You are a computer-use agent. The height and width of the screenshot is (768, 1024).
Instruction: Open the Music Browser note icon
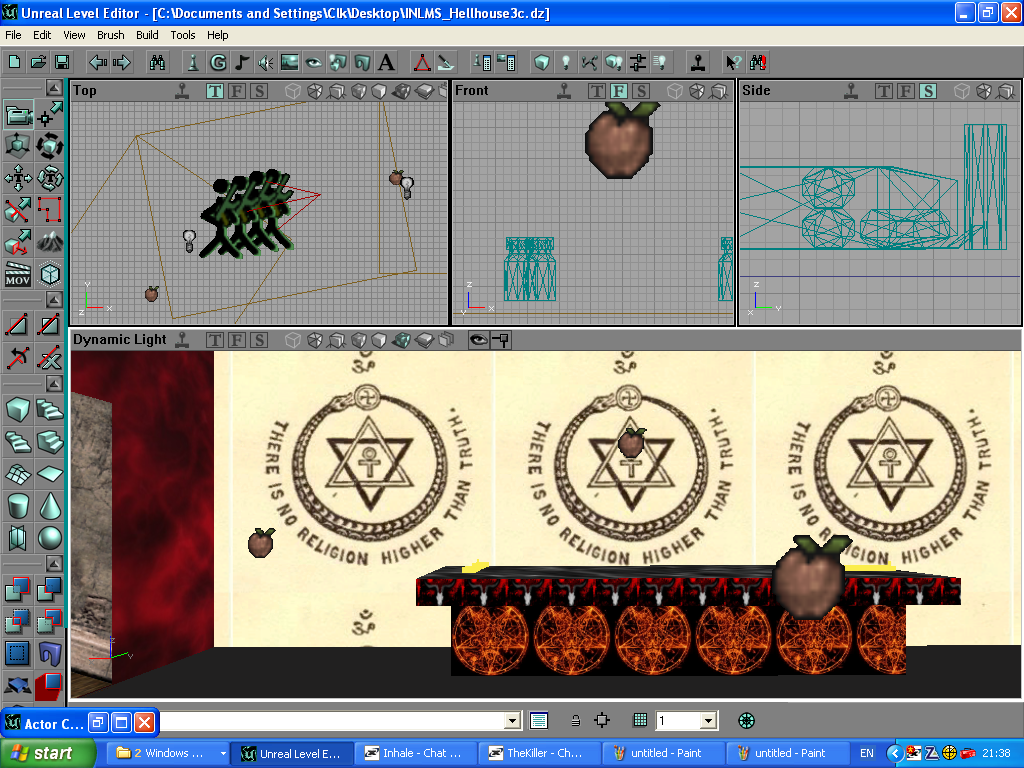[242, 62]
